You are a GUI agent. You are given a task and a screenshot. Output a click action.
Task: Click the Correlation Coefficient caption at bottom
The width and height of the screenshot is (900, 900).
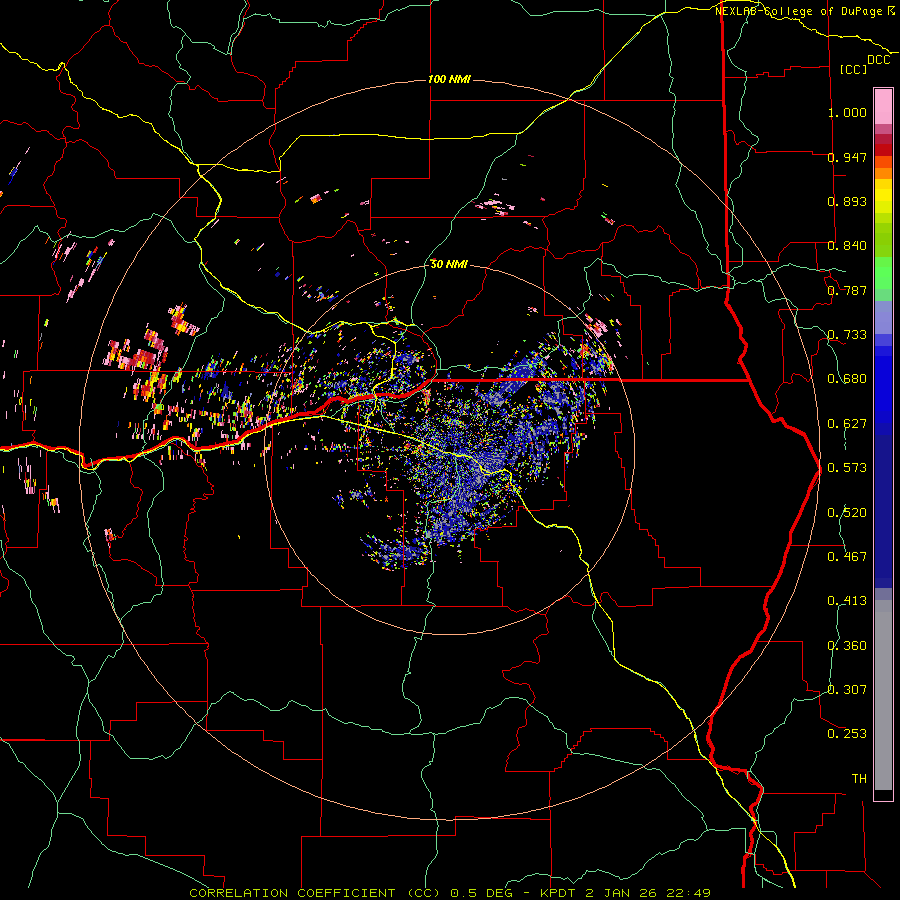(x=450, y=893)
